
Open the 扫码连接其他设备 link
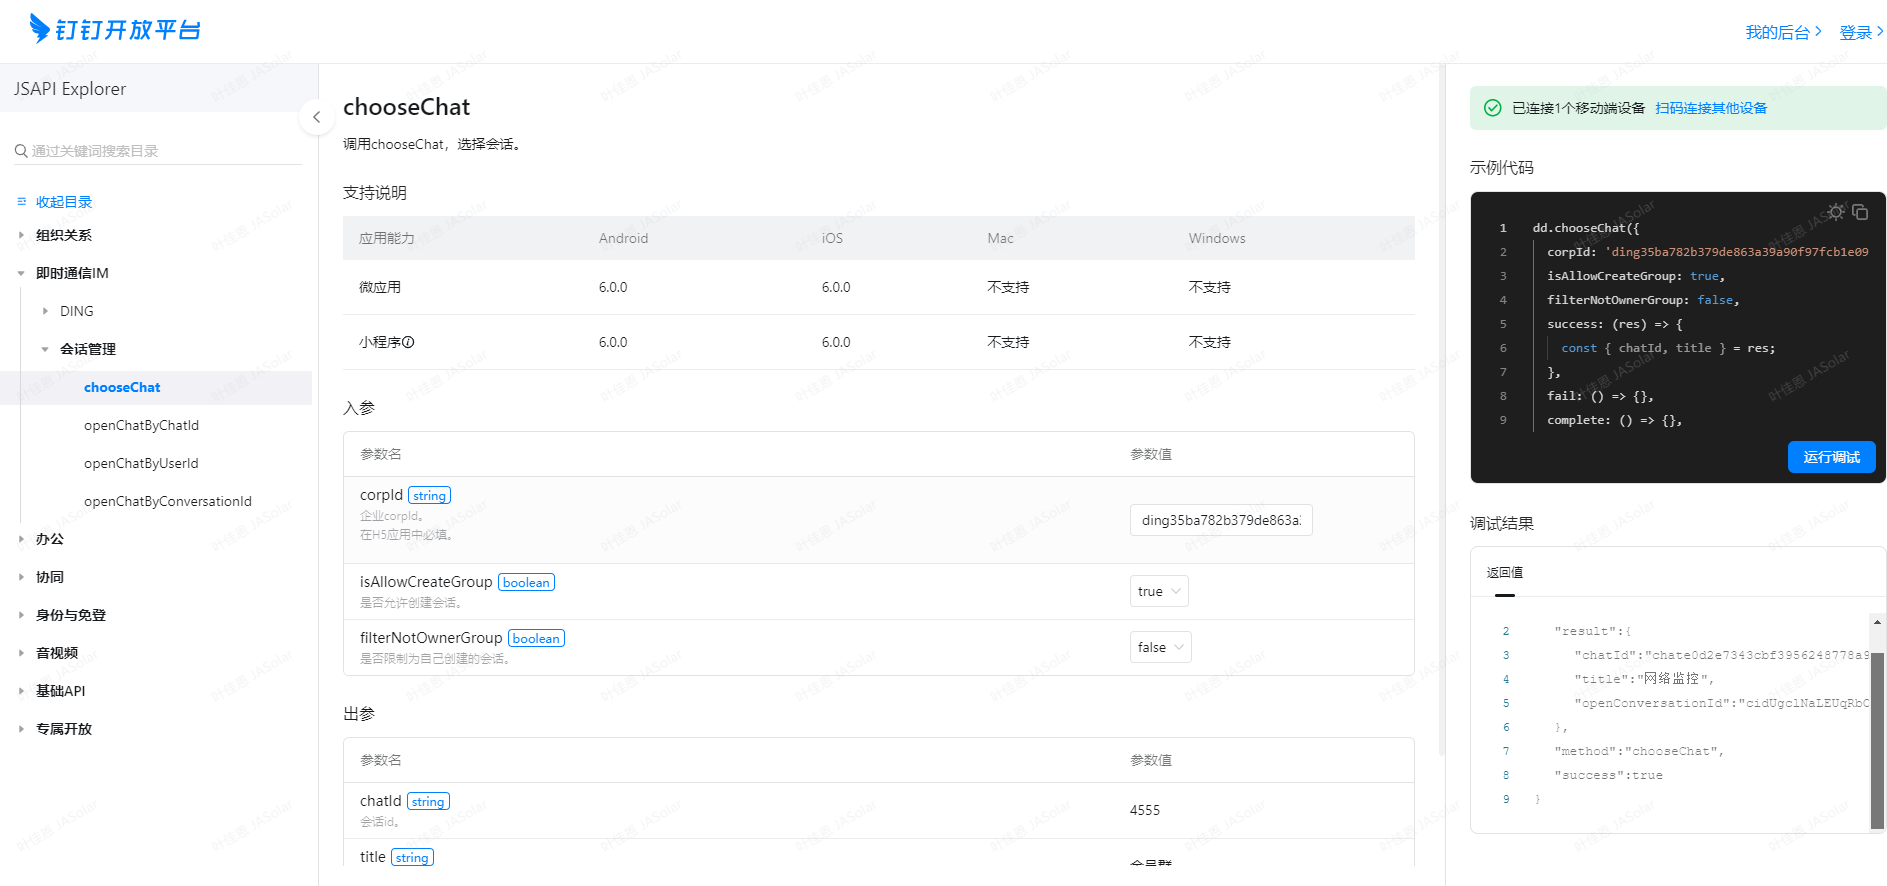tap(1710, 108)
